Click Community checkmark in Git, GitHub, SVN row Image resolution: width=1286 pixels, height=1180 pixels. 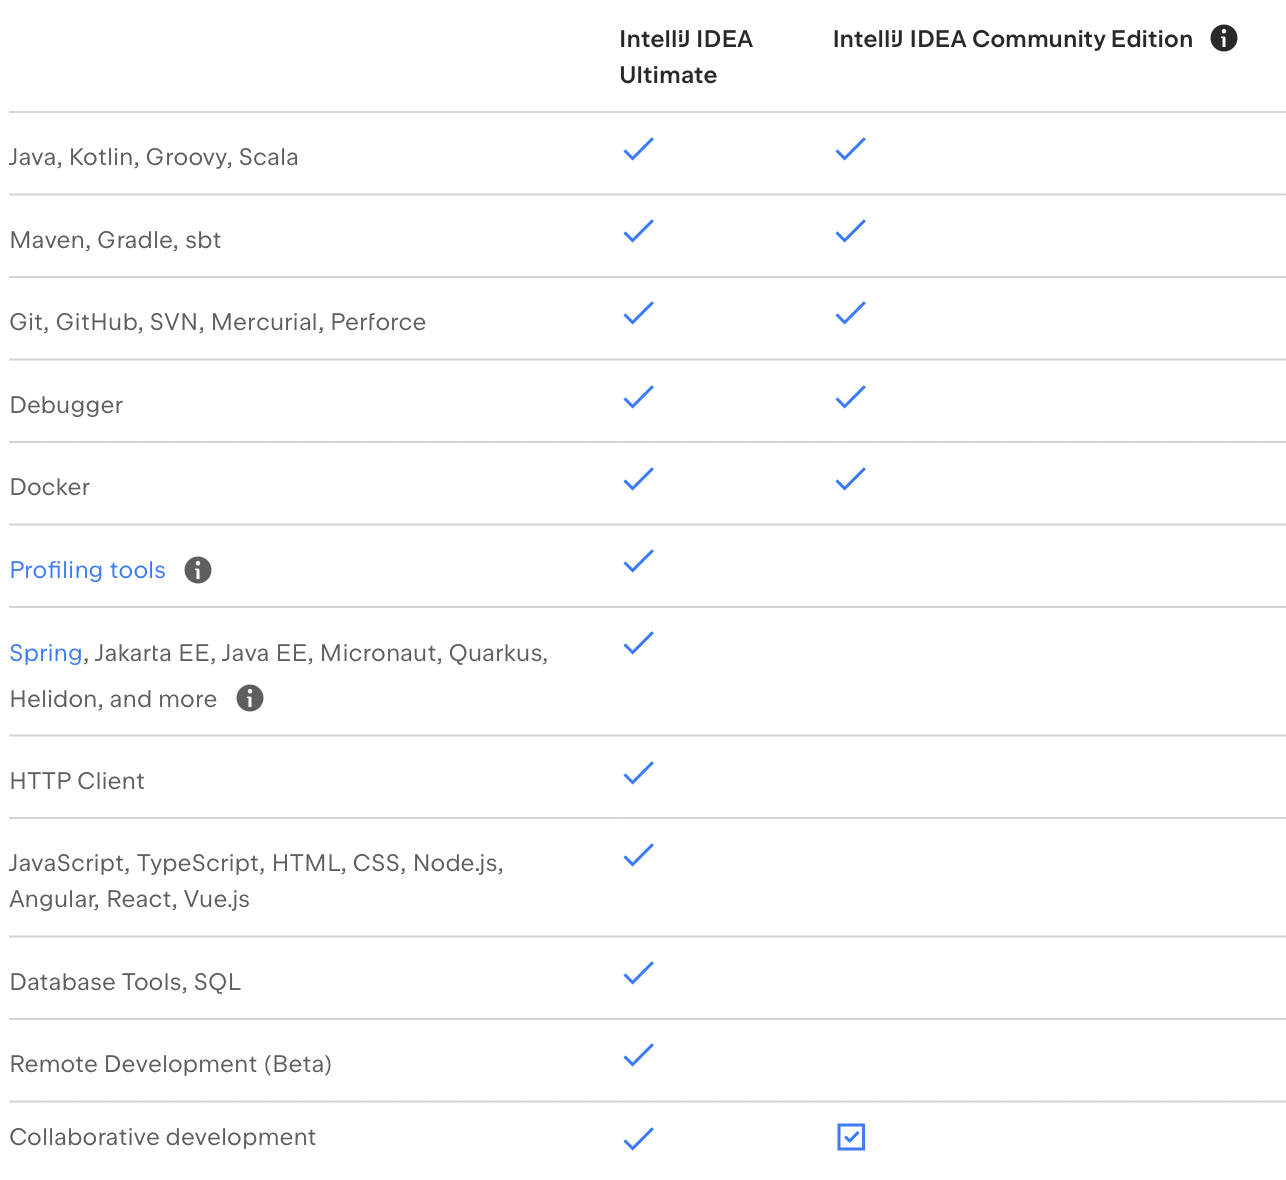[x=851, y=313]
